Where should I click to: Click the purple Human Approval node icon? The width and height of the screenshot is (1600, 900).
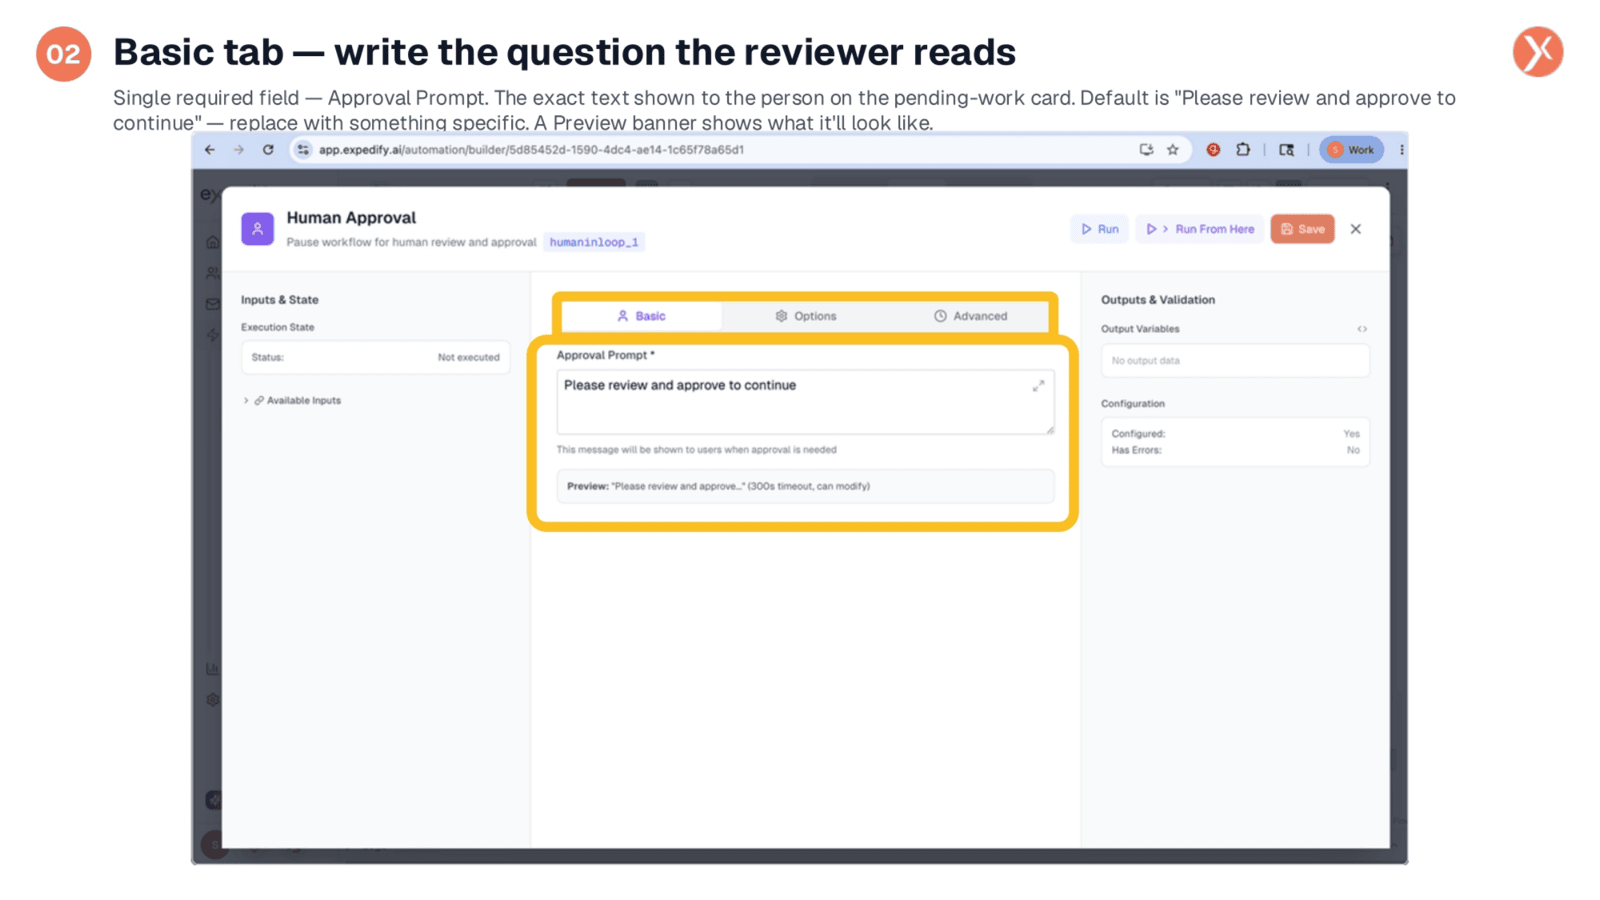point(257,229)
